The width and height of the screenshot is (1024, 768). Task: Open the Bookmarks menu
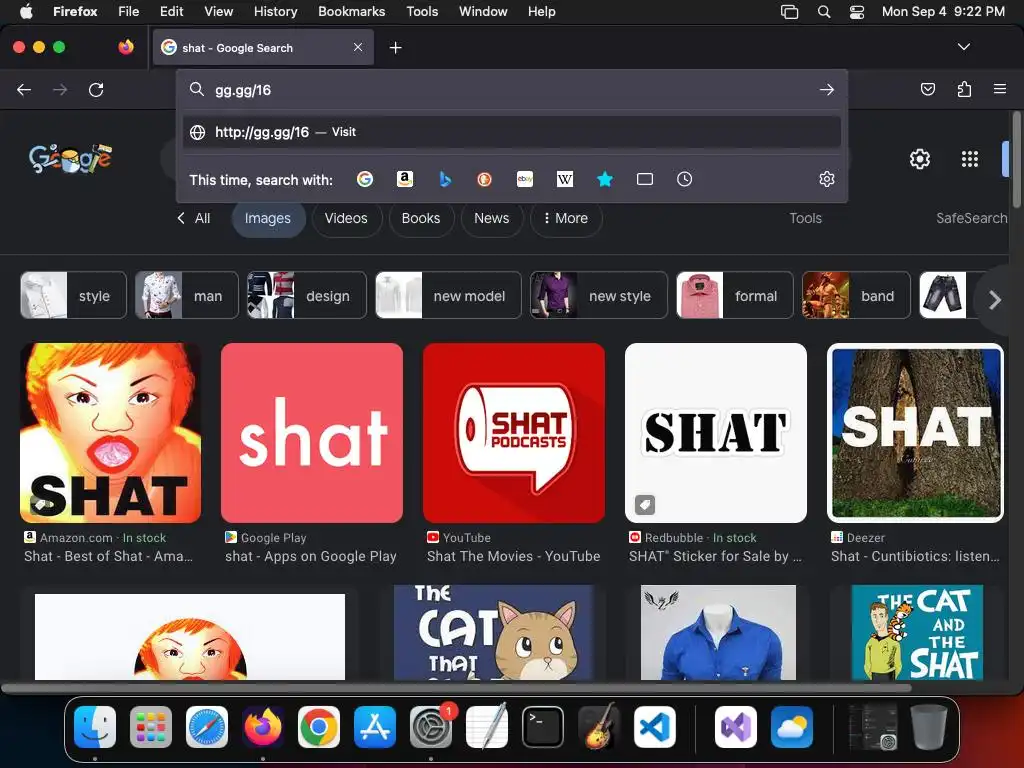tap(351, 12)
